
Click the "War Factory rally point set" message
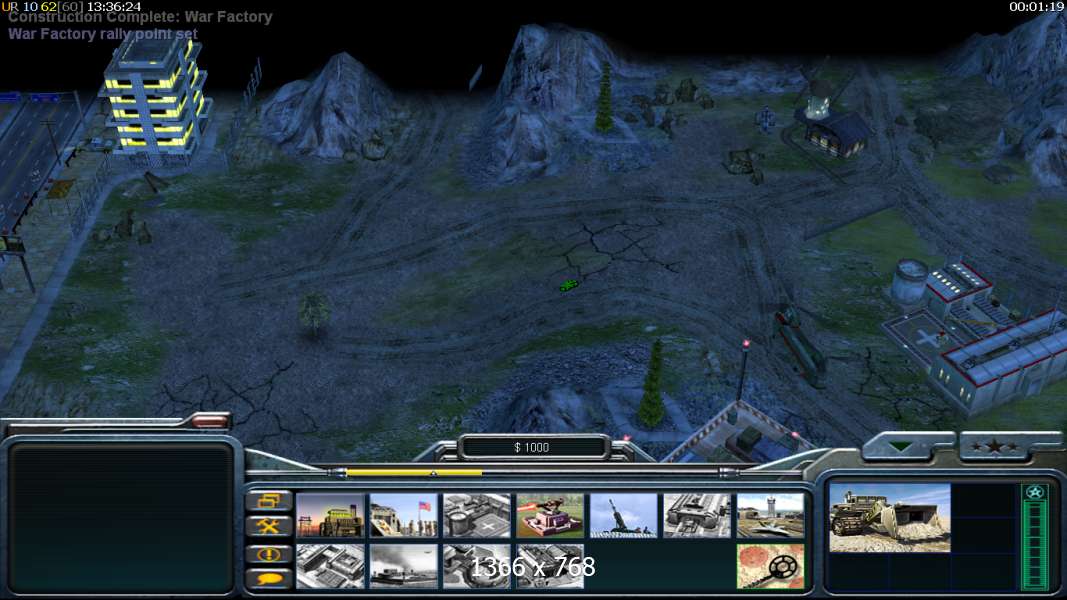[x=103, y=34]
